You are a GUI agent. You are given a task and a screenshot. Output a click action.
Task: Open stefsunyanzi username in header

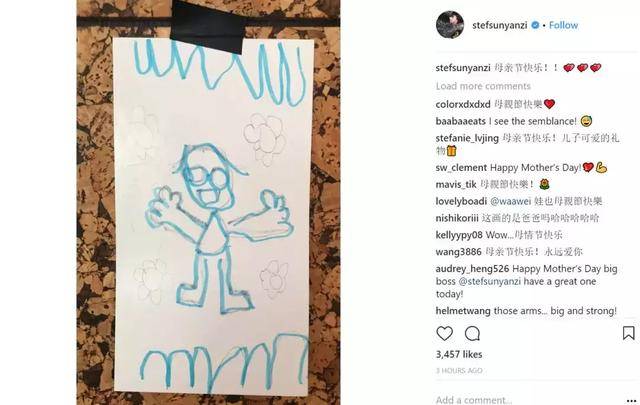(500, 25)
